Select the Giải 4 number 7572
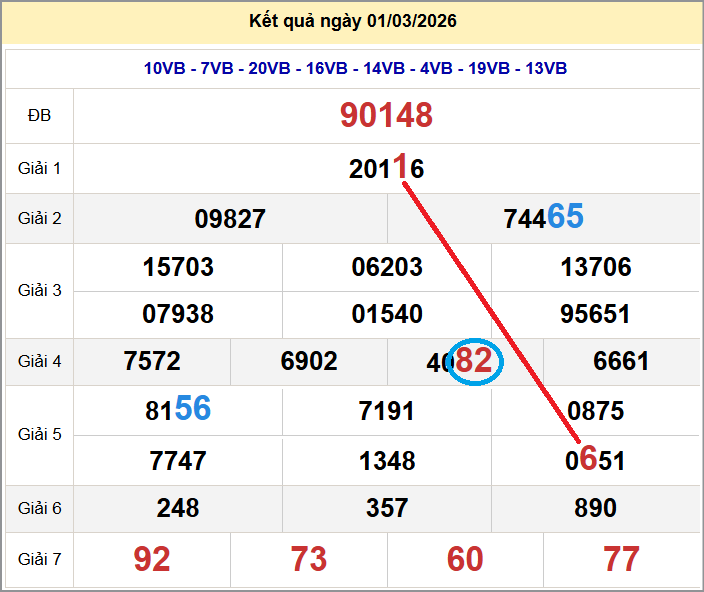The height and width of the screenshot is (592, 704). tap(152, 361)
